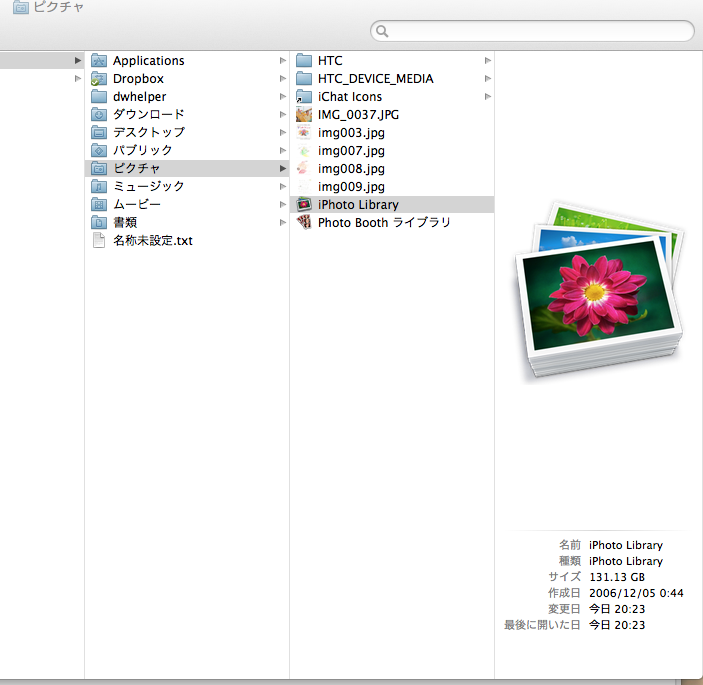Image resolution: width=703 pixels, height=685 pixels.
Task: Click the creation date 2006/12/05 0:44
Action: (x=636, y=593)
